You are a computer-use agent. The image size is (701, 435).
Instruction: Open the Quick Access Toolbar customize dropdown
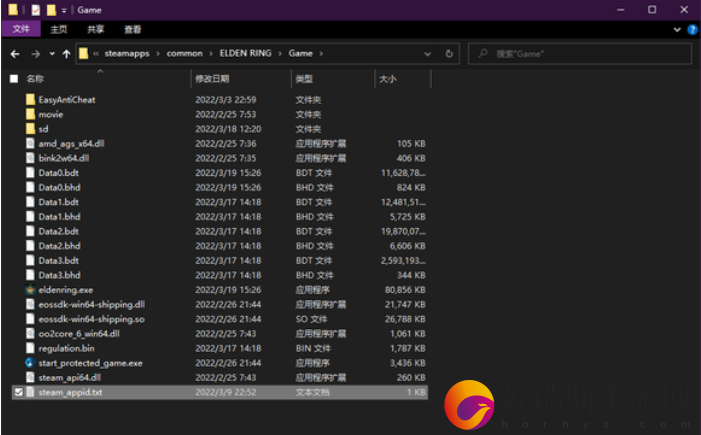[64, 10]
